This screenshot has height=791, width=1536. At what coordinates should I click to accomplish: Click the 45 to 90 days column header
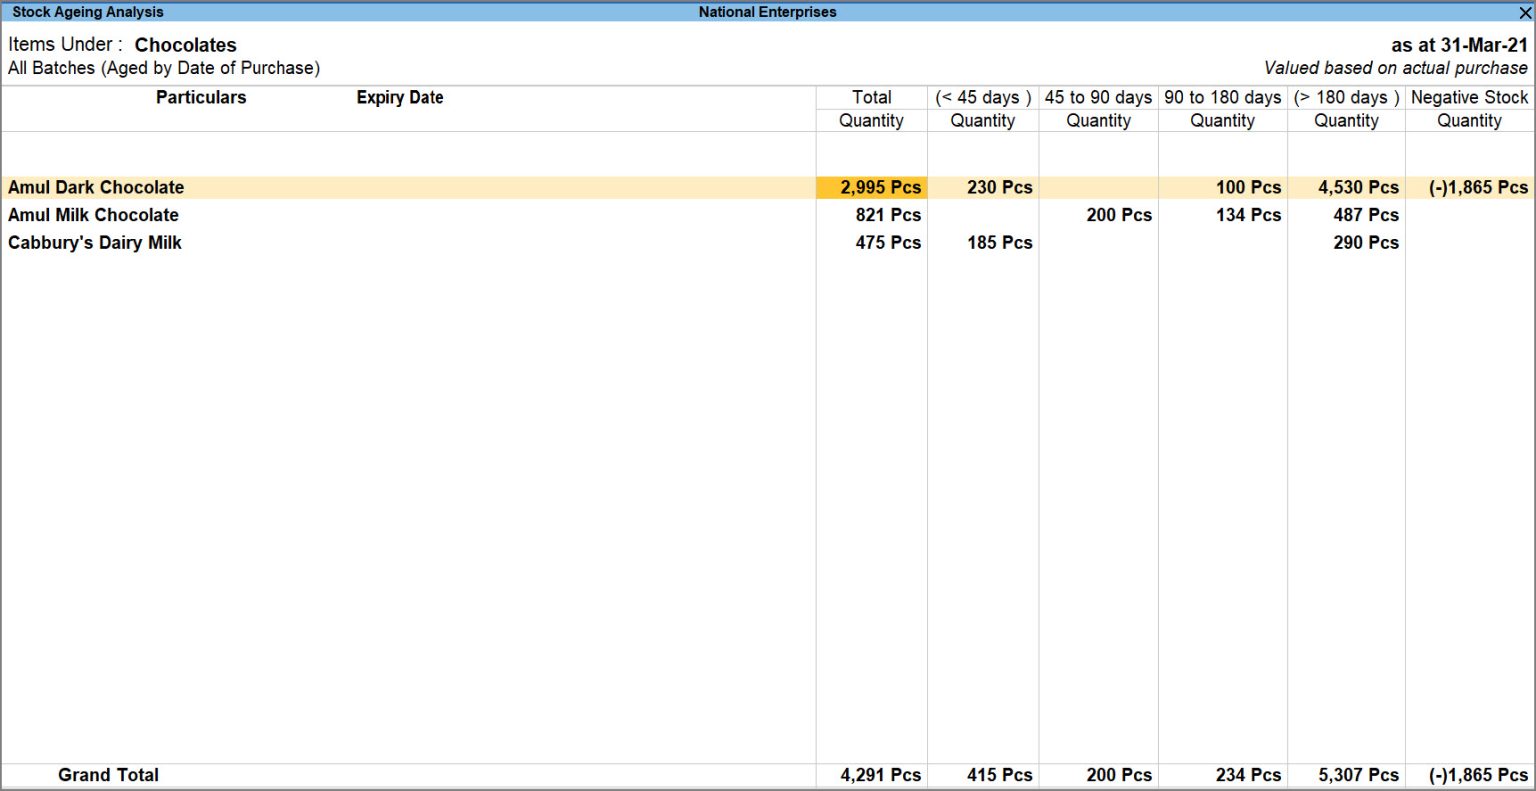1098,97
